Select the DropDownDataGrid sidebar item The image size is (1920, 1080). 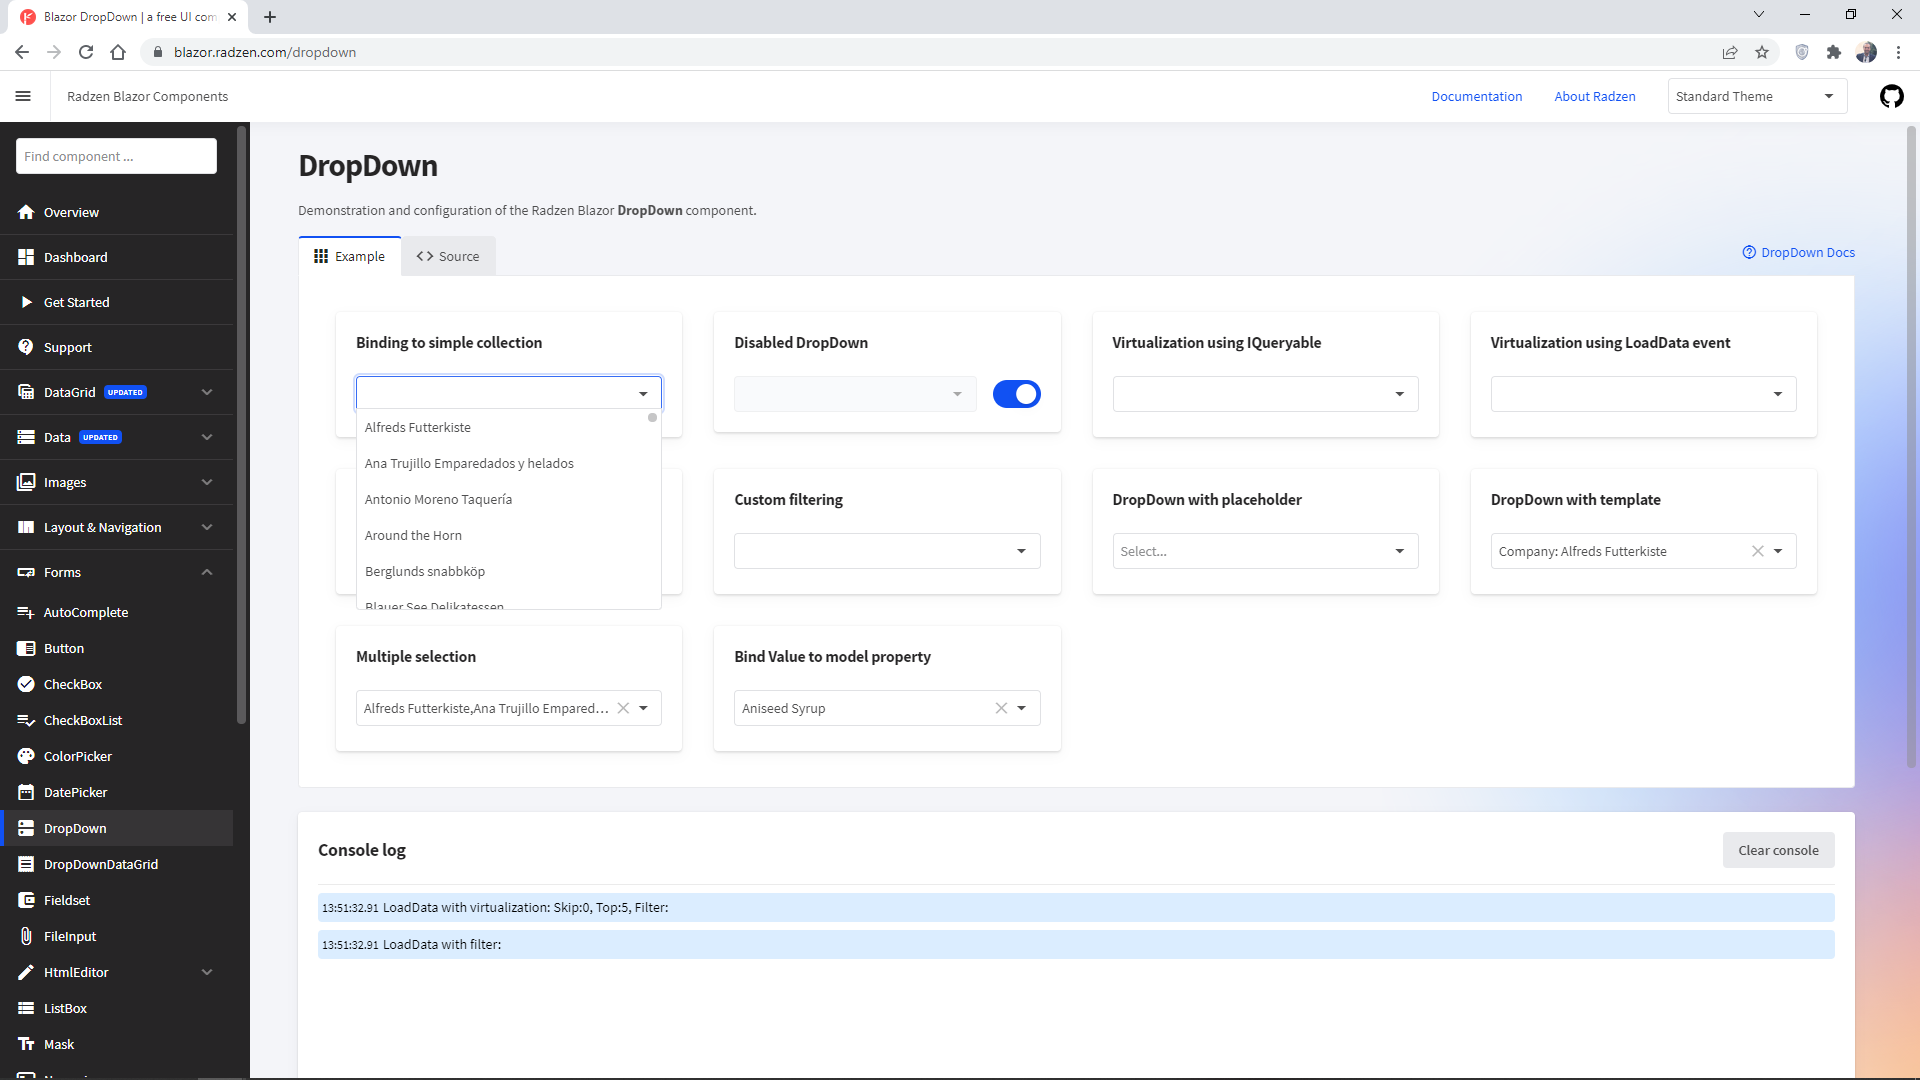tap(100, 864)
